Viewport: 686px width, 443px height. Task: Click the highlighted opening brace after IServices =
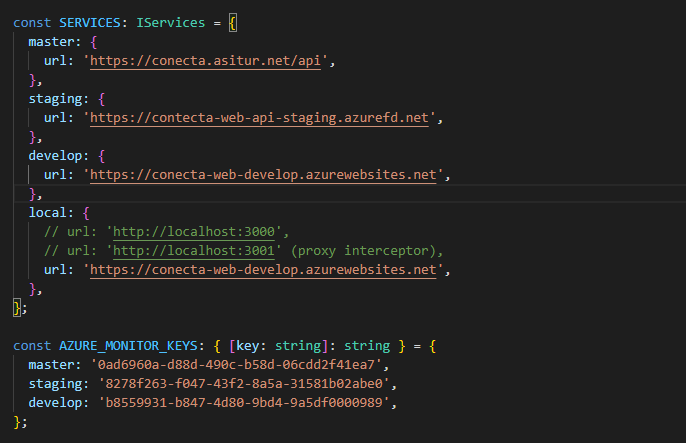pyautogui.click(x=233, y=23)
